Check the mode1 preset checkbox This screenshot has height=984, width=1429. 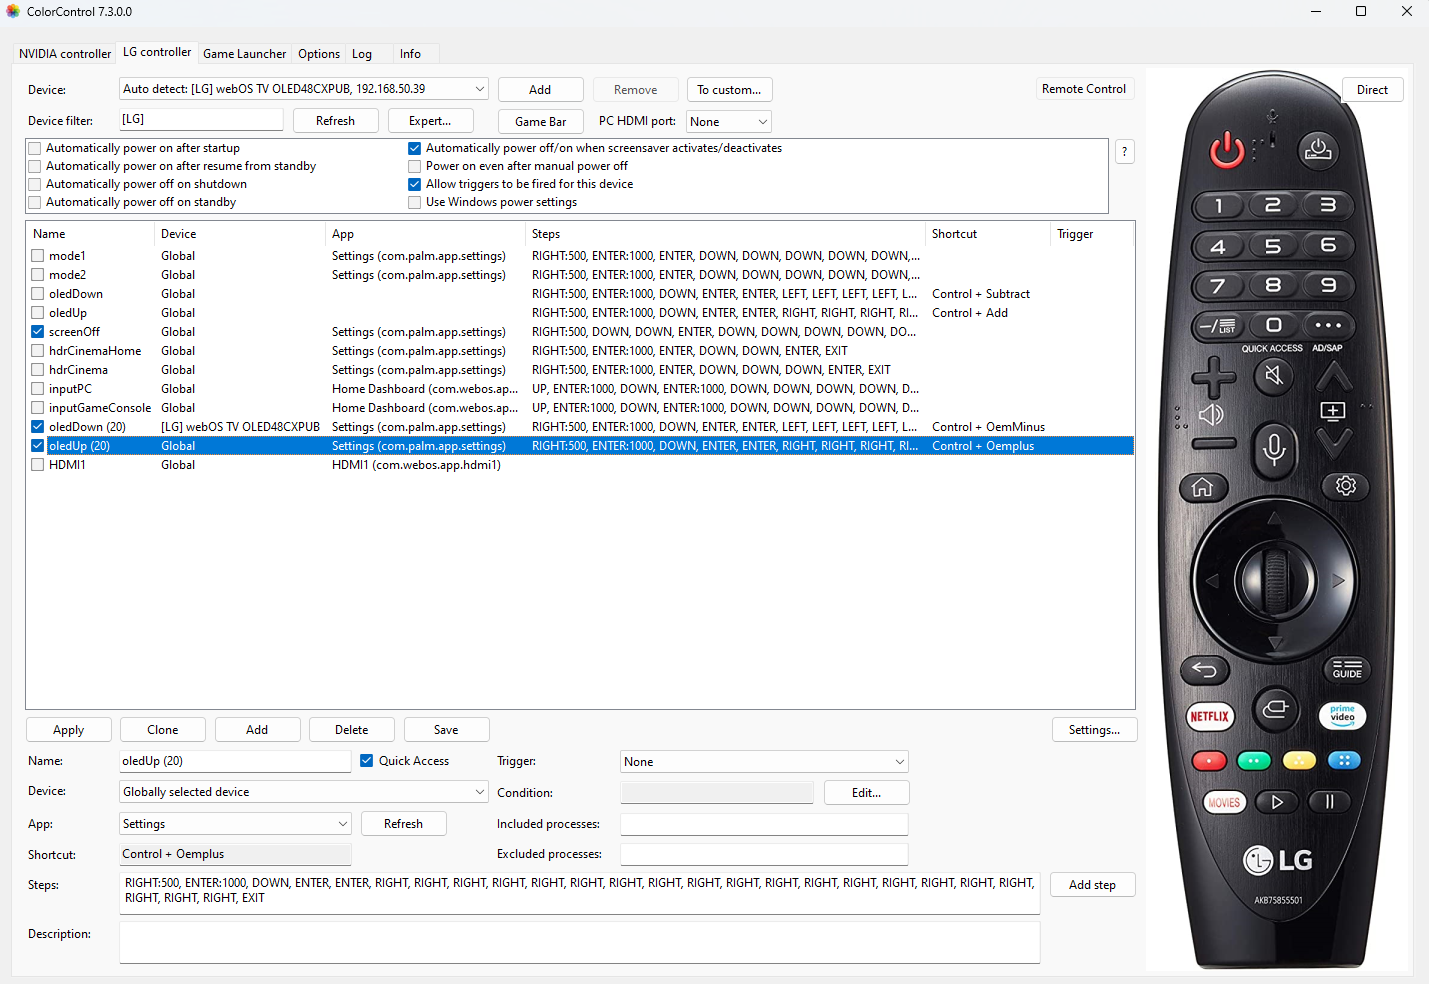[38, 256]
